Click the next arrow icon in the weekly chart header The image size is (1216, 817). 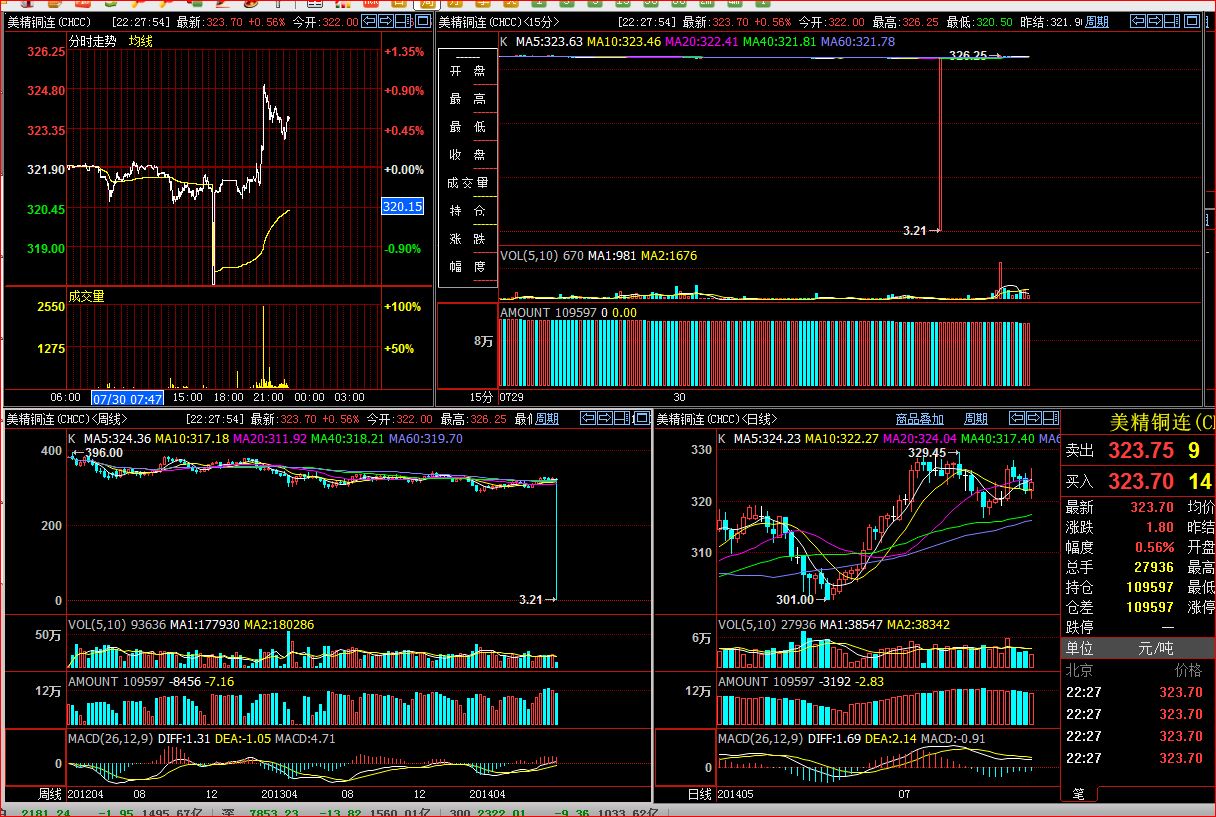605,418
